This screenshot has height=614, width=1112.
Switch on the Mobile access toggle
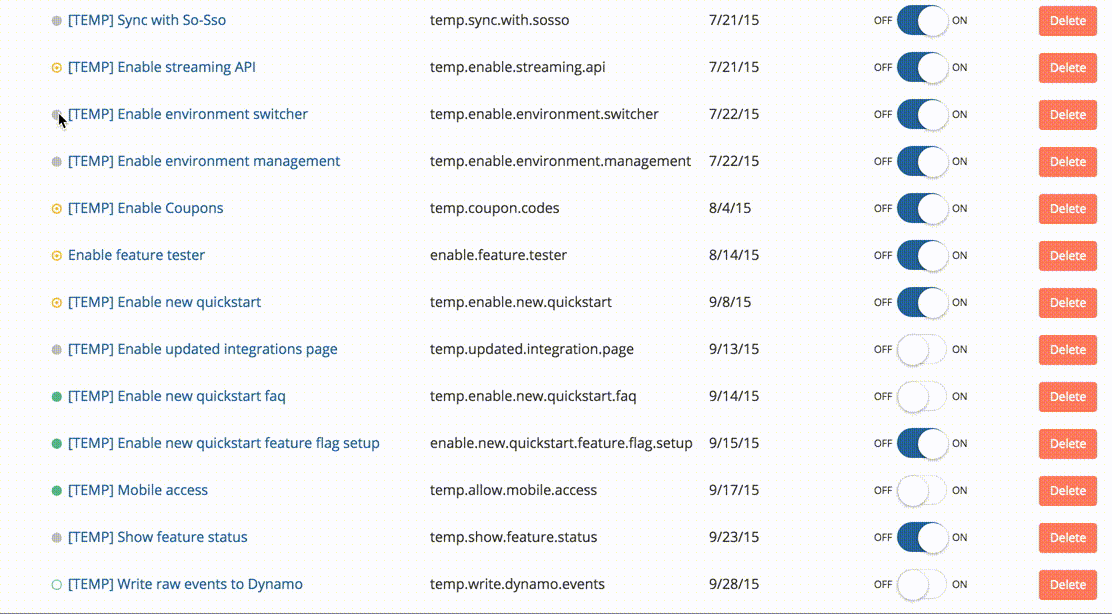[922, 491]
